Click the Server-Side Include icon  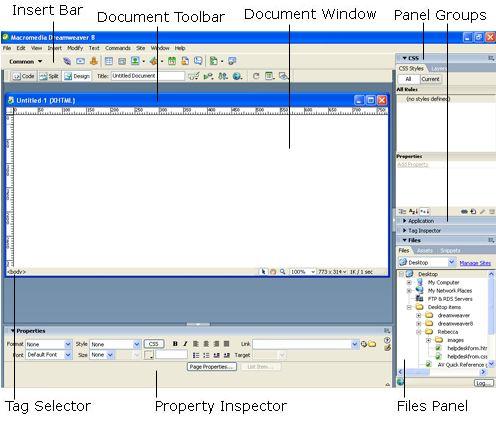[185, 61]
